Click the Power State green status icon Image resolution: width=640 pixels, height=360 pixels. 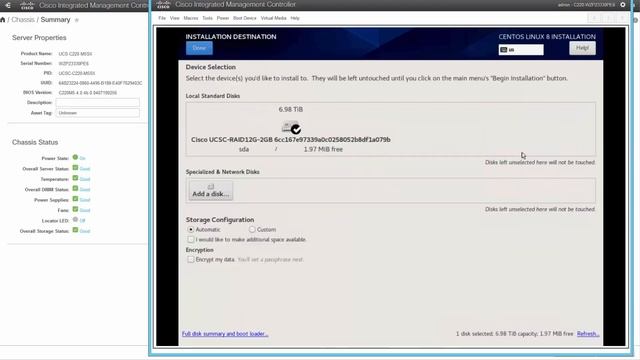(75, 157)
